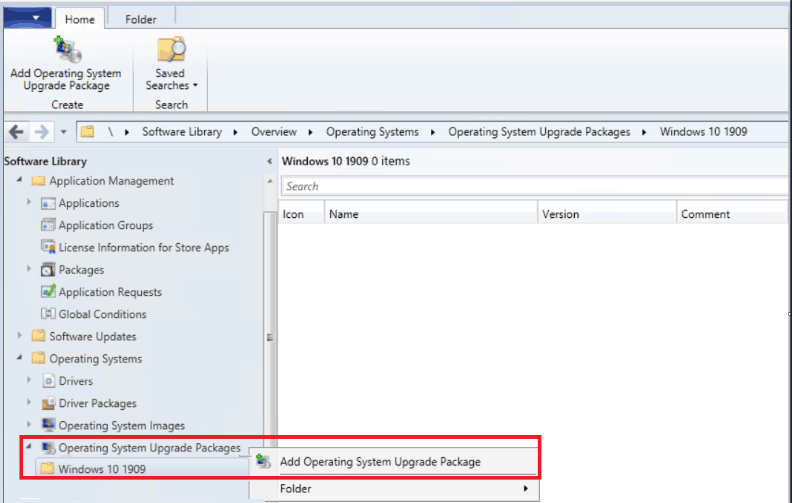Select the Packages node icon
The image size is (792, 503).
pos(48,270)
